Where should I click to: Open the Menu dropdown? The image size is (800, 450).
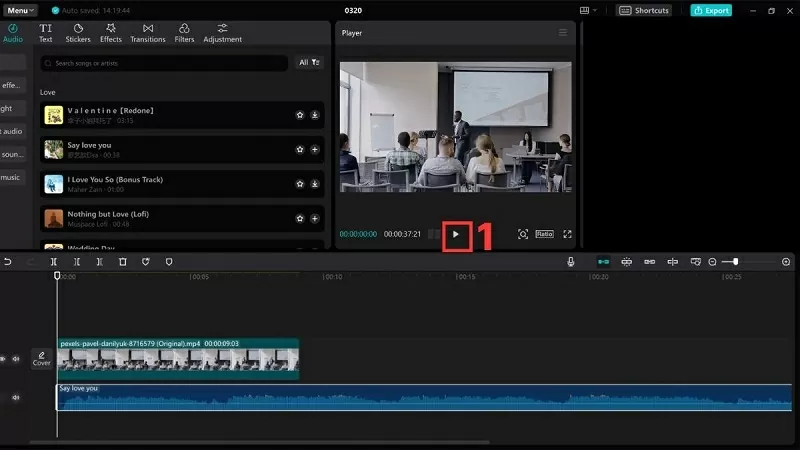[x=20, y=10]
